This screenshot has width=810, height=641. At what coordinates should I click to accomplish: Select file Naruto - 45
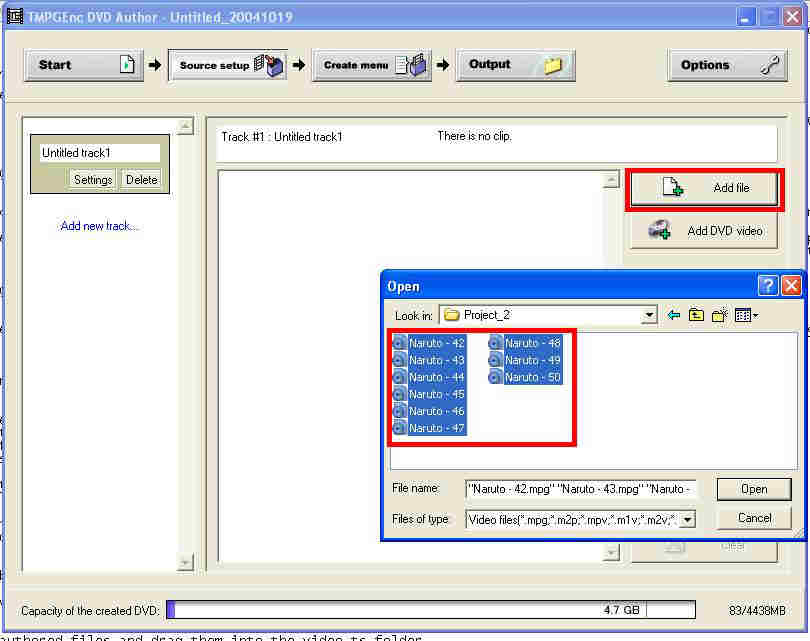point(437,395)
